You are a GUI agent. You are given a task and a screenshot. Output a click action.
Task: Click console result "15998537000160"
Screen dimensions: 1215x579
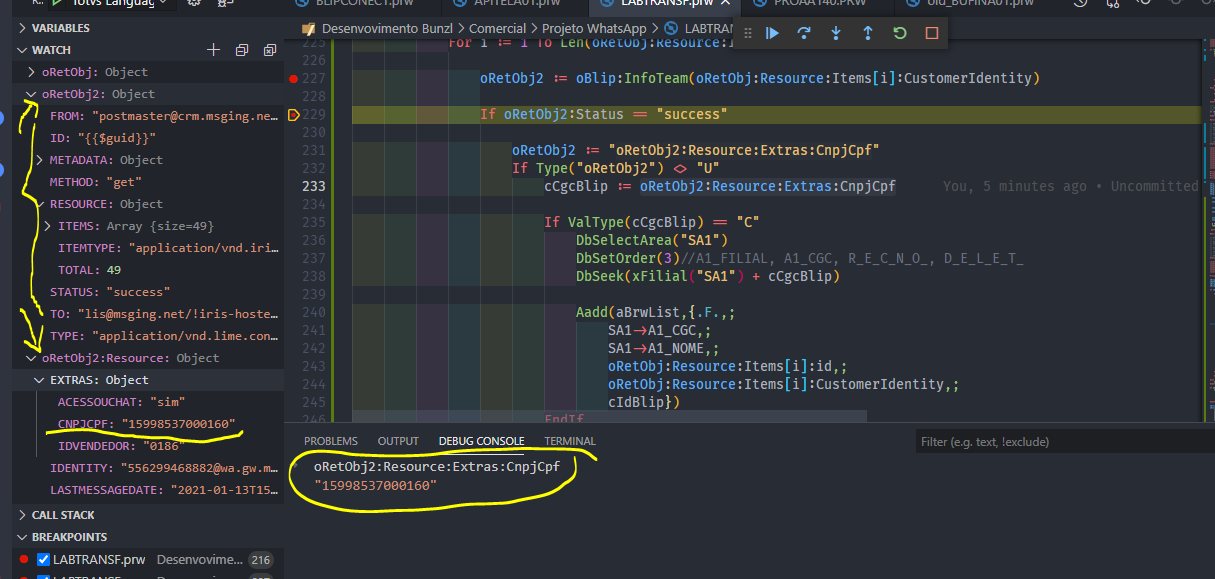[376, 486]
